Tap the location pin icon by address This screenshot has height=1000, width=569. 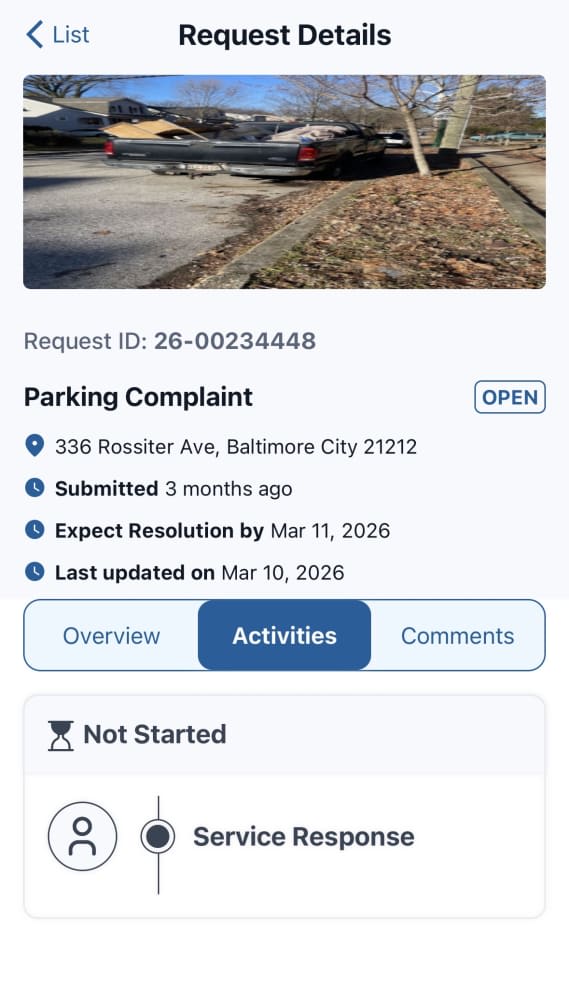point(34,446)
